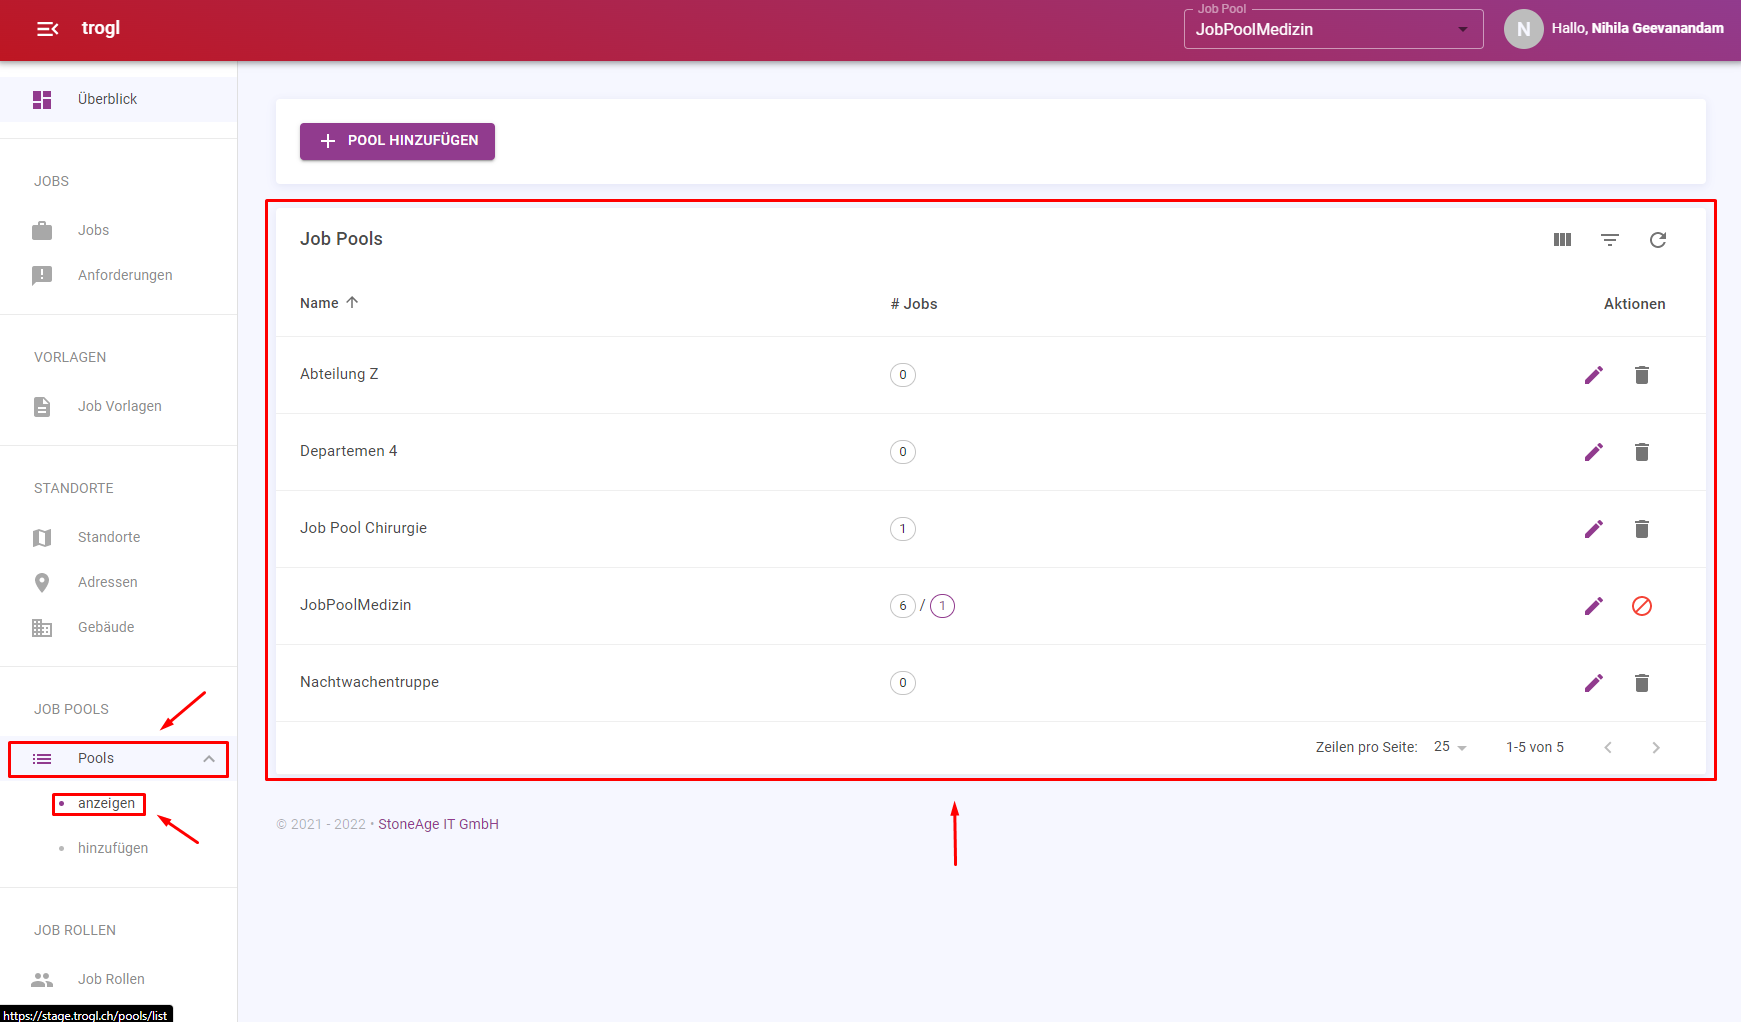1741x1022 pixels.
Task: Click the purple badge 1 for JobPoolMedizin
Action: pyautogui.click(x=943, y=606)
